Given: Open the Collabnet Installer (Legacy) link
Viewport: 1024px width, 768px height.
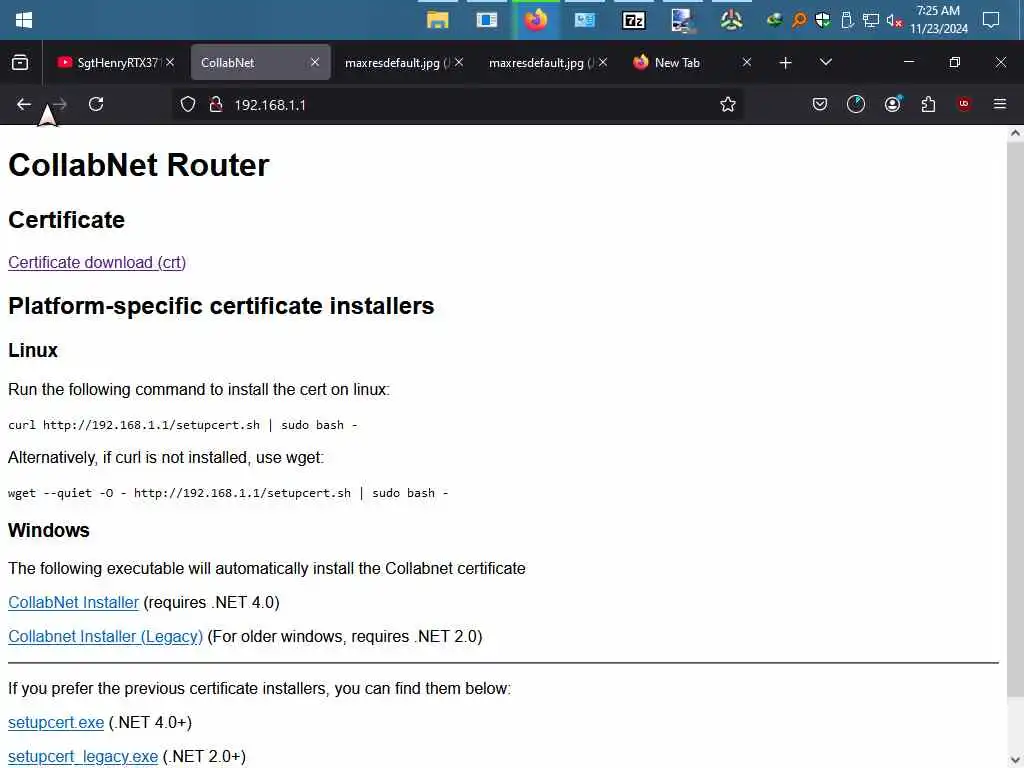Looking at the screenshot, I should pyautogui.click(x=105, y=636).
